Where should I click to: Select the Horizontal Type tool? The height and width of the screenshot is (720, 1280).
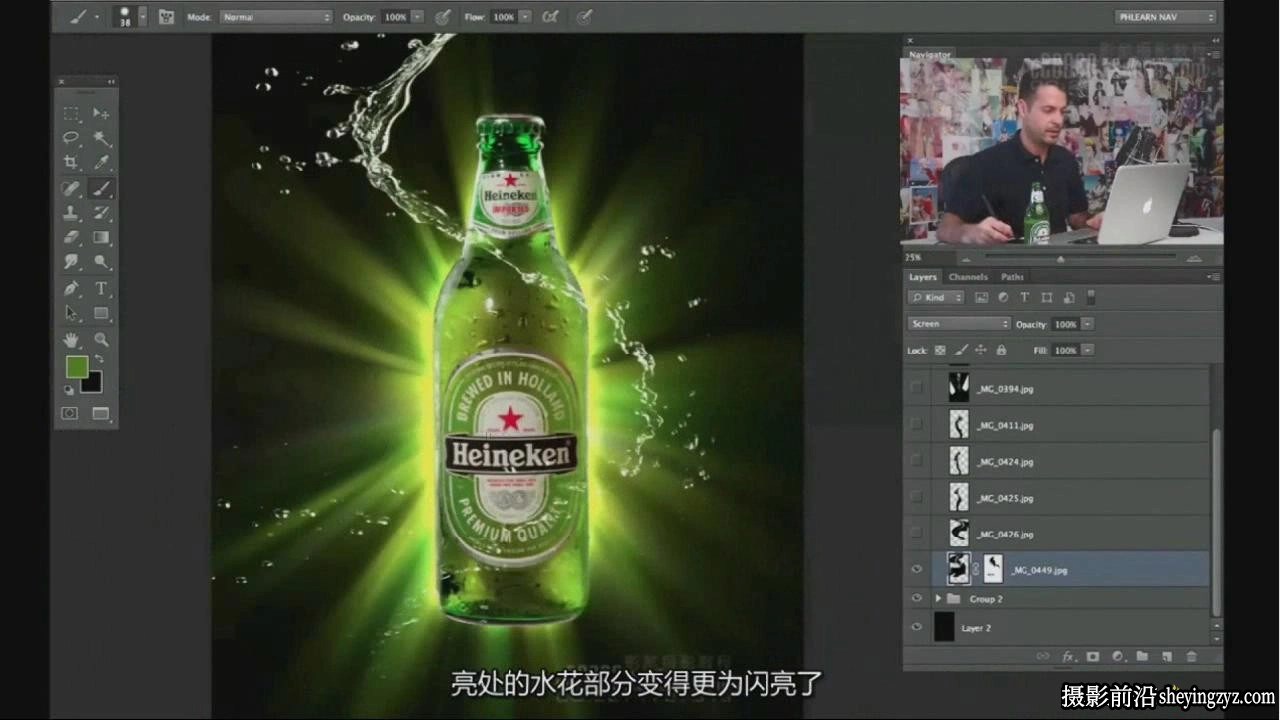(x=101, y=288)
